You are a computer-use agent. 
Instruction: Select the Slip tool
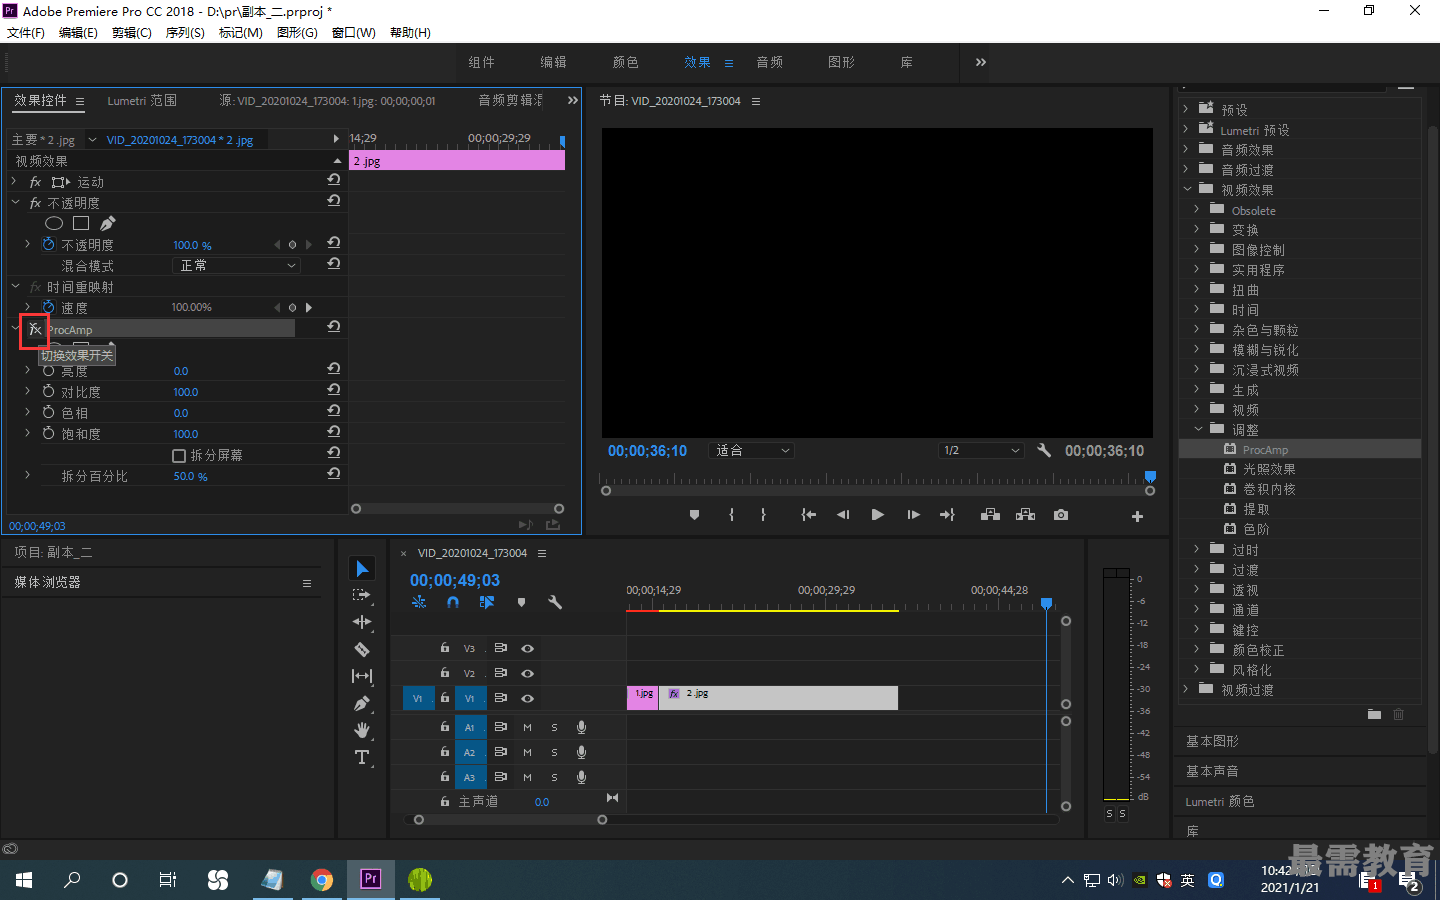click(362, 676)
